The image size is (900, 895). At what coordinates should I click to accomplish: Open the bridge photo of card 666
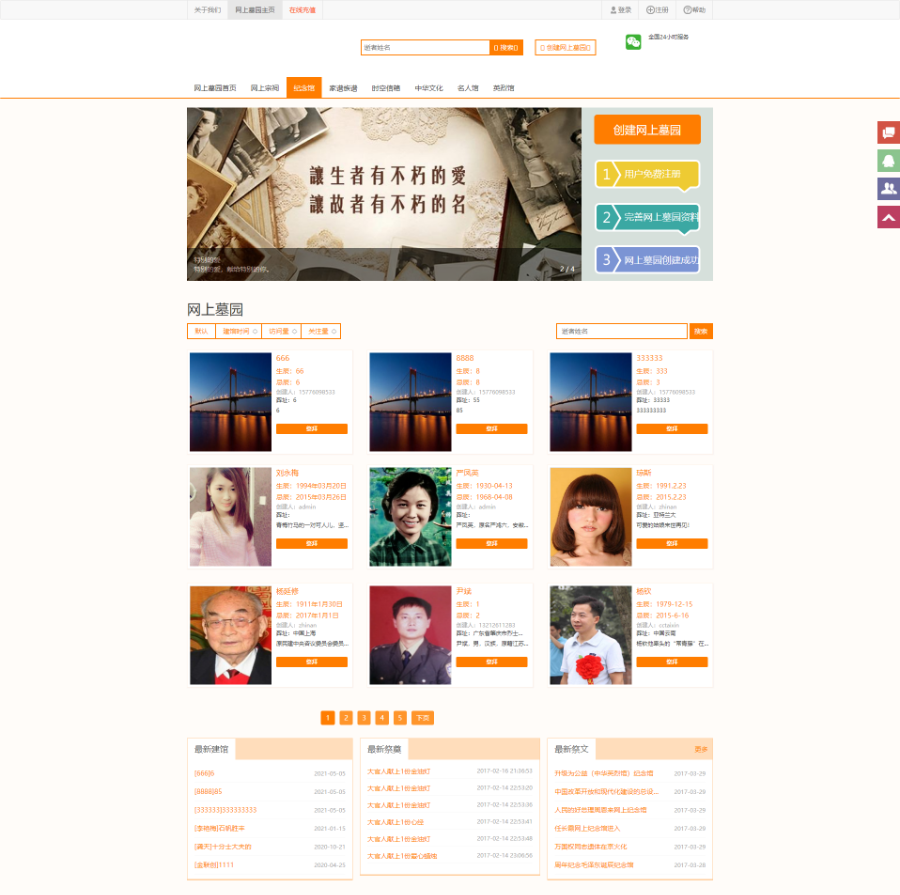point(231,402)
